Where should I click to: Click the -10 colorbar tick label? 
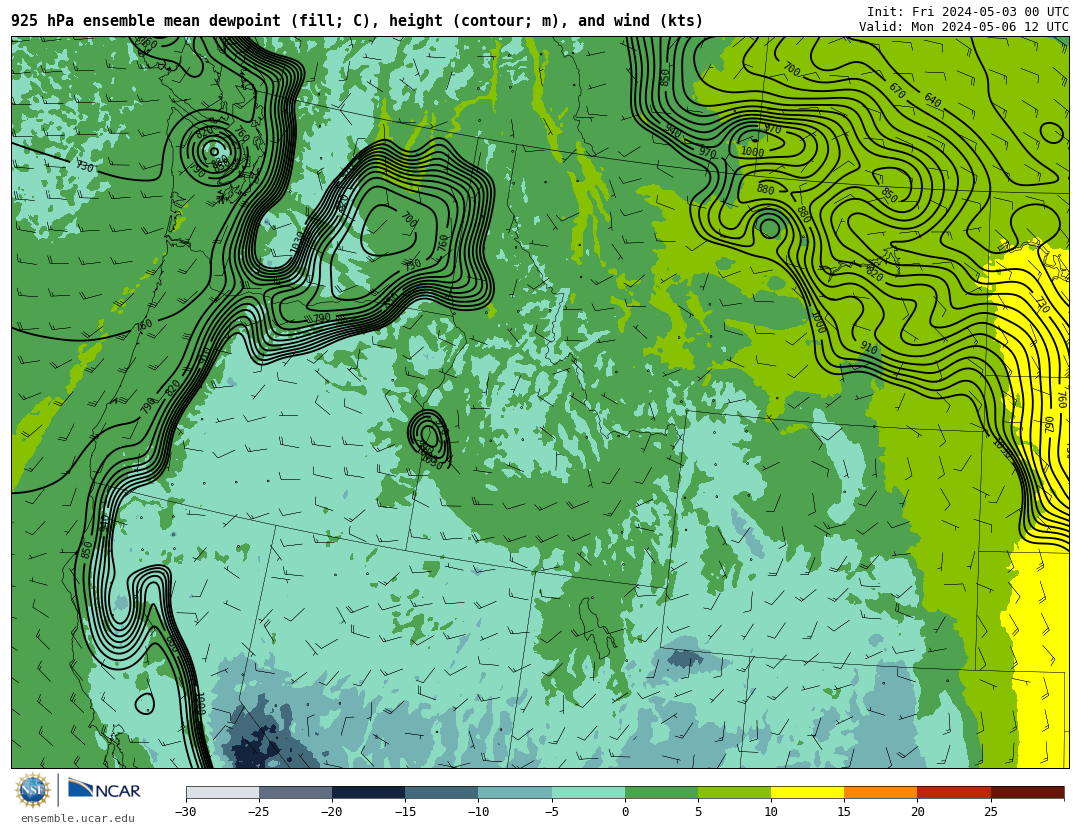coord(478,812)
